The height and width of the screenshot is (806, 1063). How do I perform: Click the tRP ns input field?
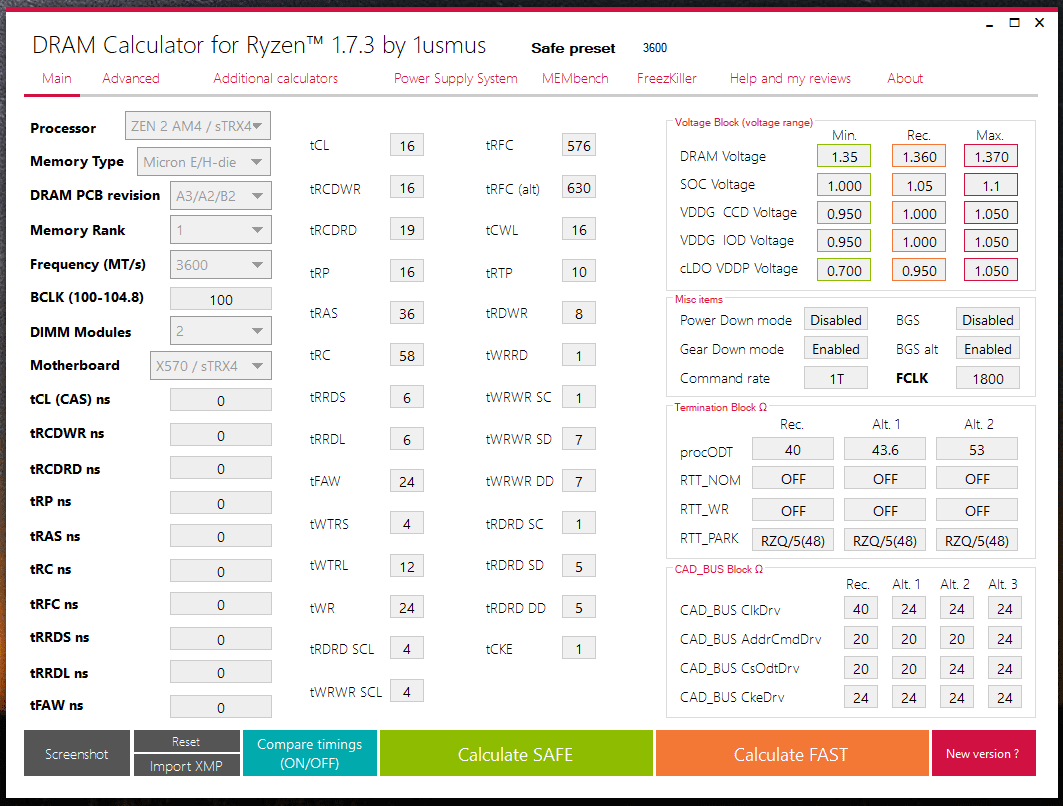pyautogui.click(x=220, y=503)
